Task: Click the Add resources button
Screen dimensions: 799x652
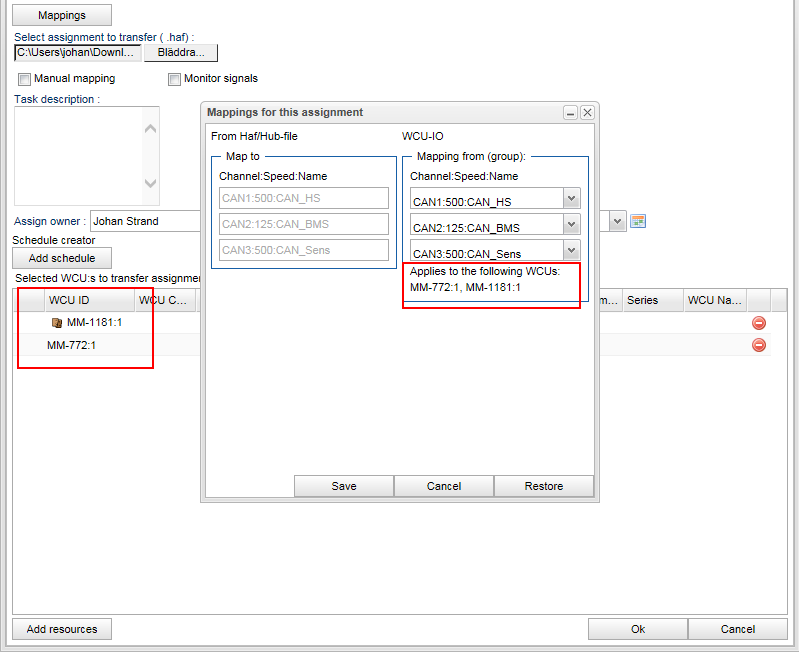Action: point(62,629)
